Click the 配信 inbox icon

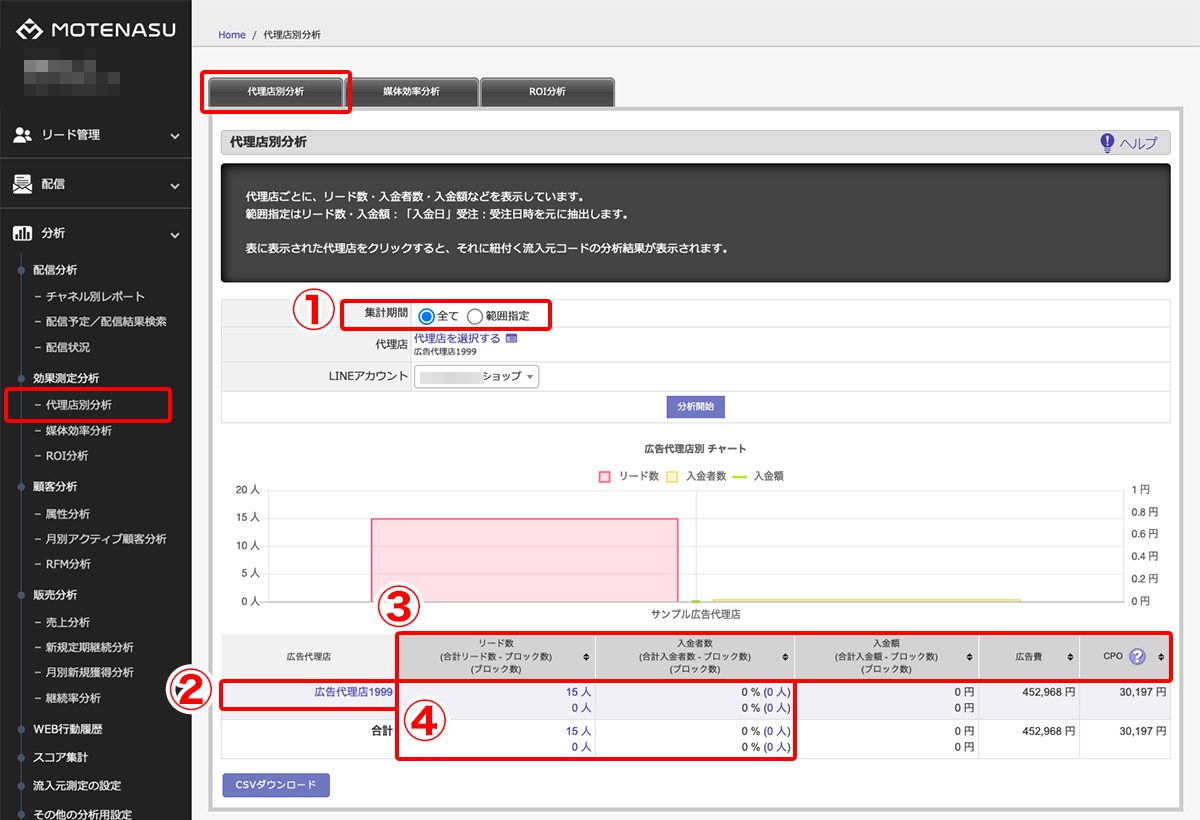(x=22, y=184)
